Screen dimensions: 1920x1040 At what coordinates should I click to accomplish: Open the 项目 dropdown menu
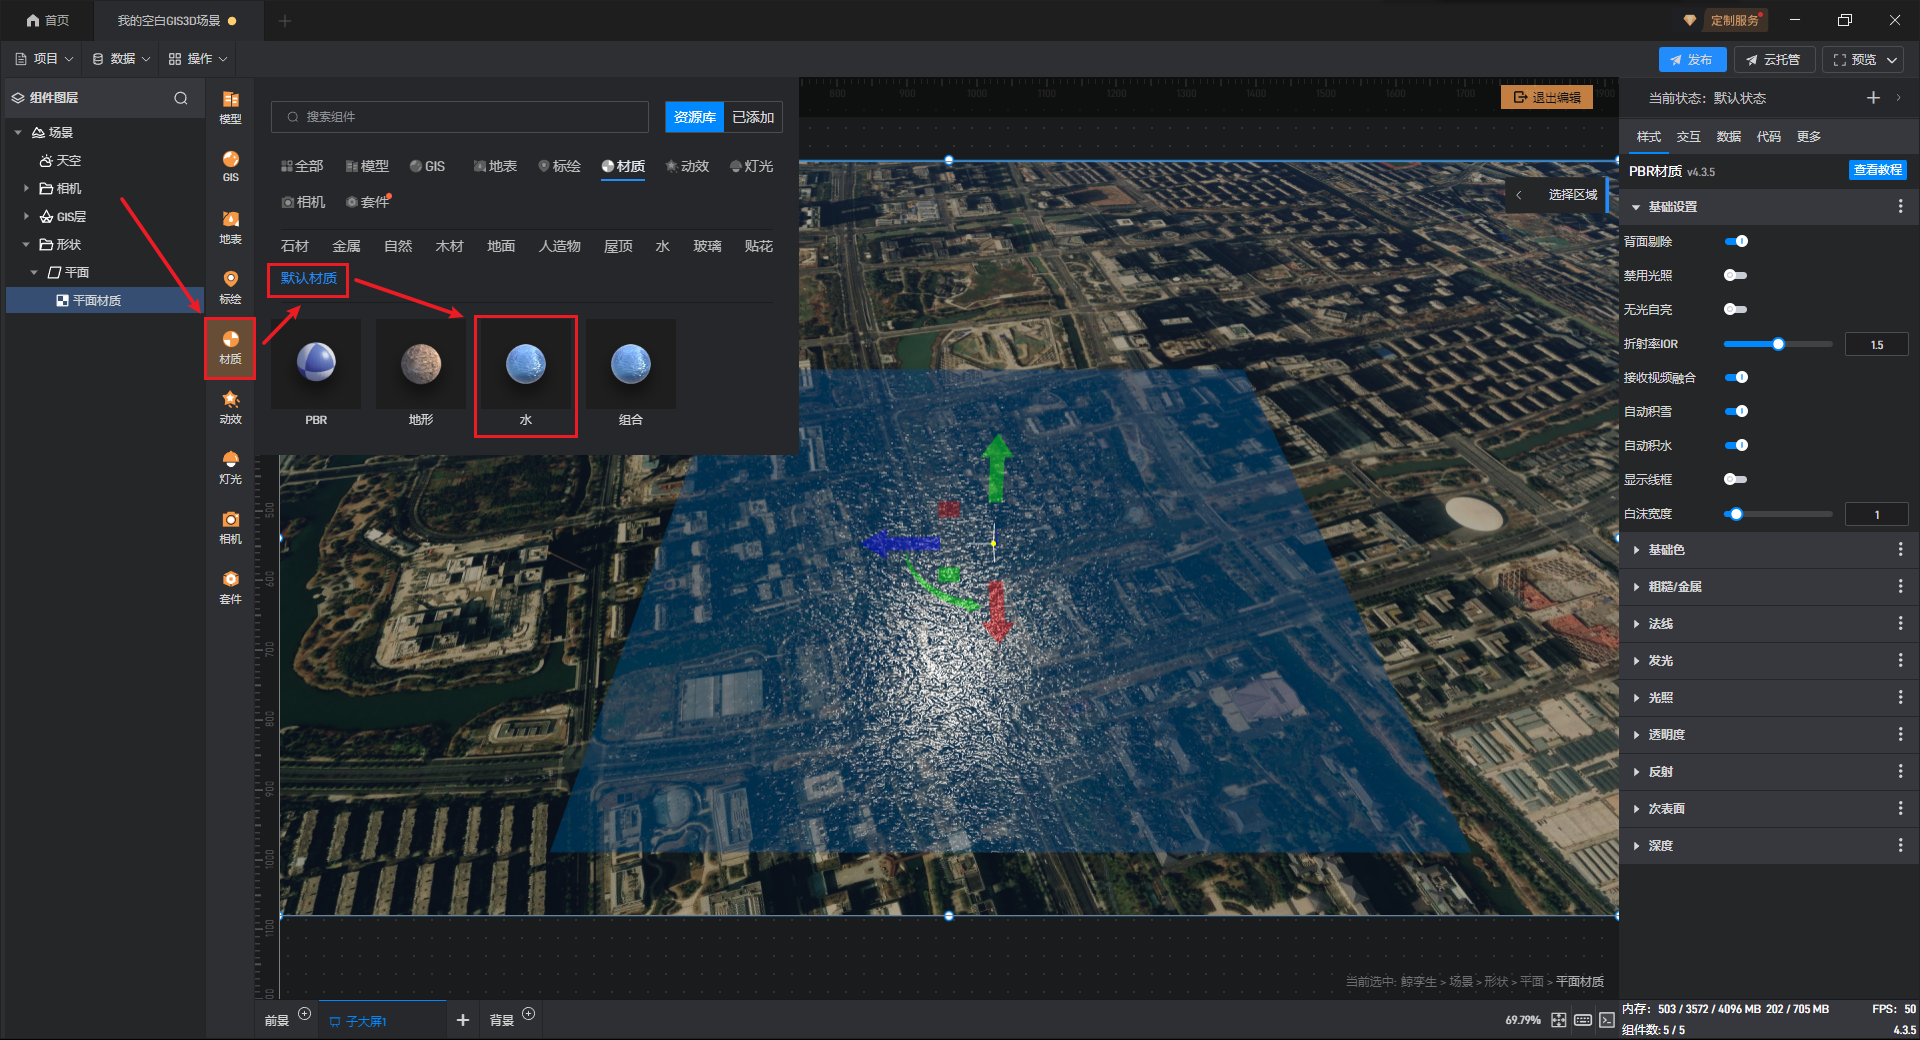coord(45,59)
